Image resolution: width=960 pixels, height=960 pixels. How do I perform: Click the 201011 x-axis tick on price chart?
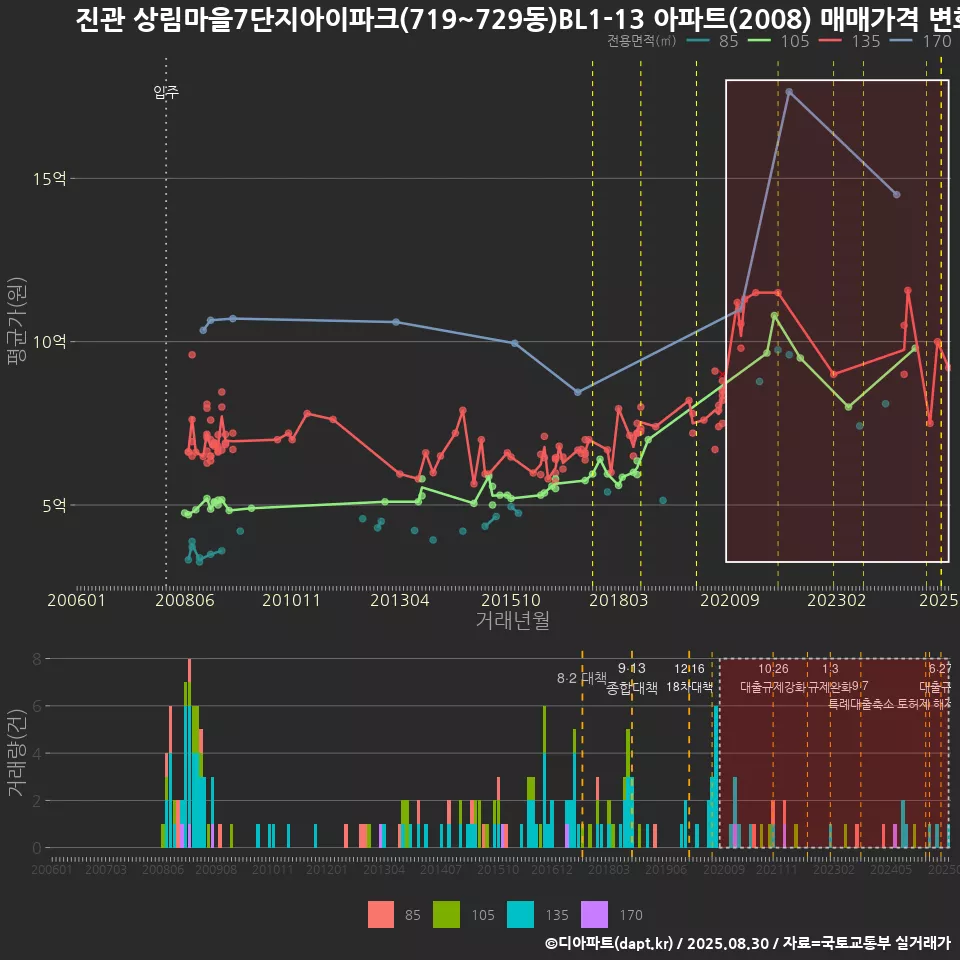tap(292, 601)
